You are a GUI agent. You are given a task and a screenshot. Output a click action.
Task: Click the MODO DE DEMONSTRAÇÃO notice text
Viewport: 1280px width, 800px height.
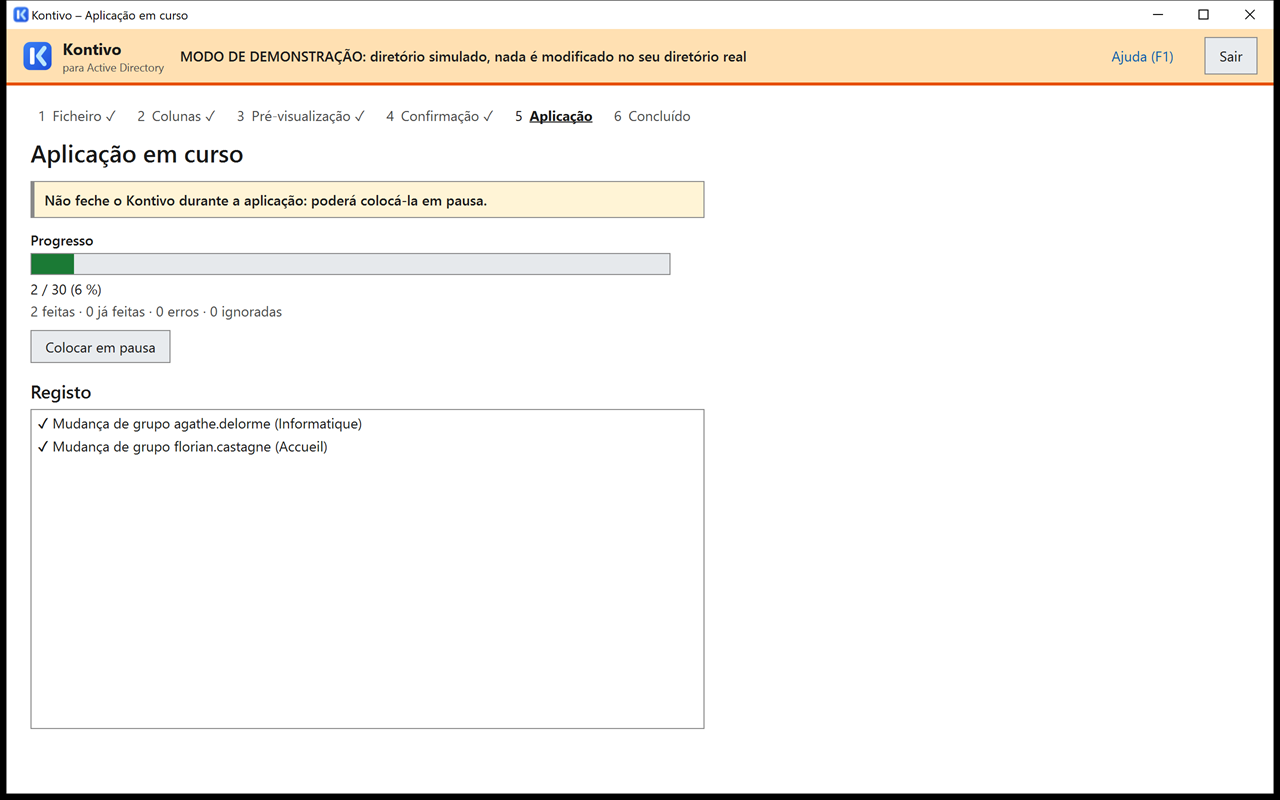tap(463, 57)
